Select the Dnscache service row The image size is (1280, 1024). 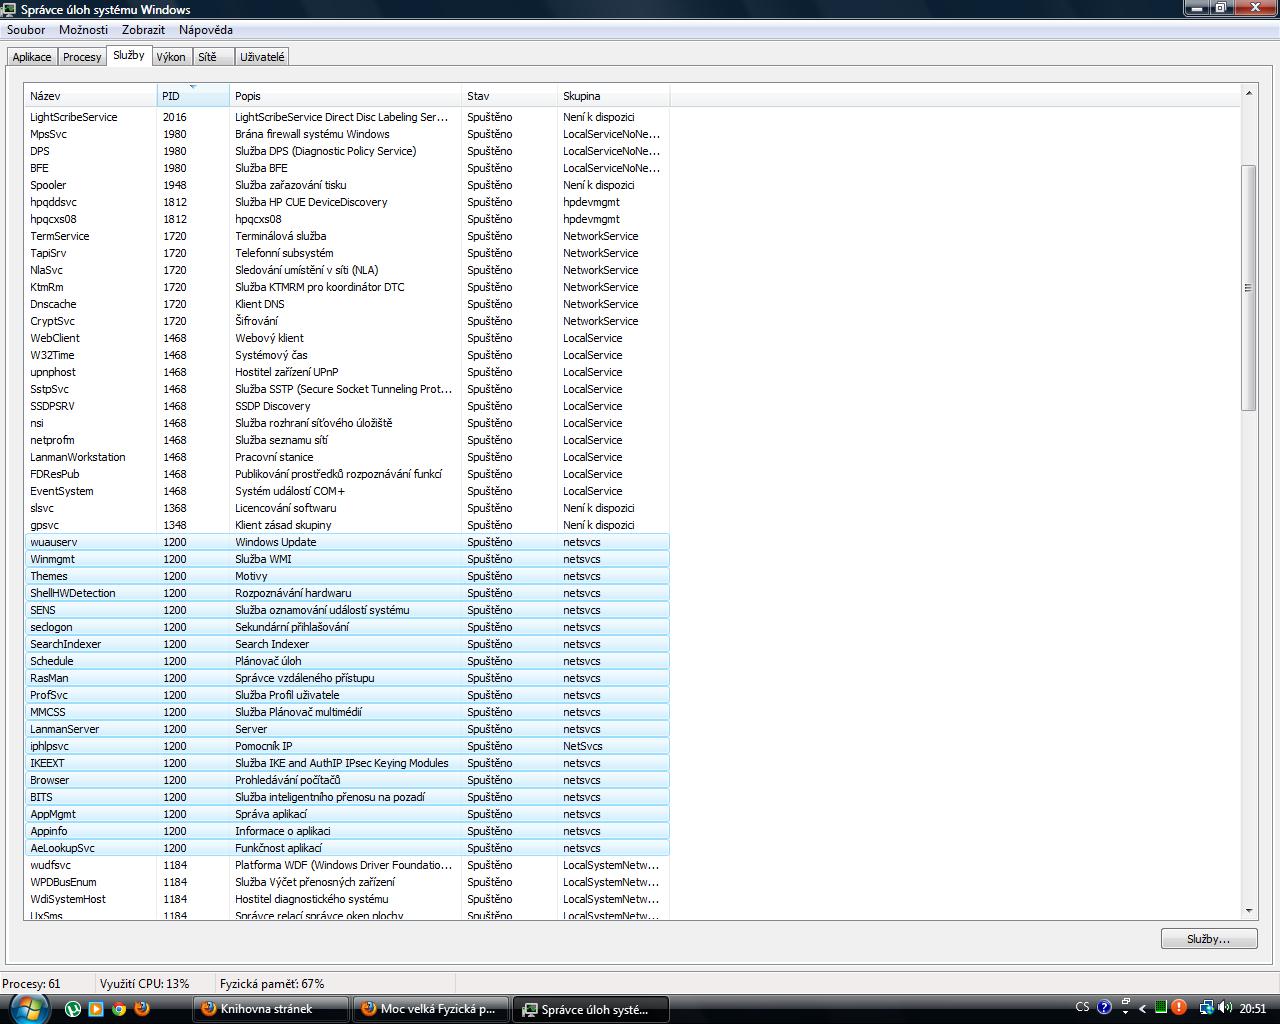pyautogui.click(x=347, y=304)
